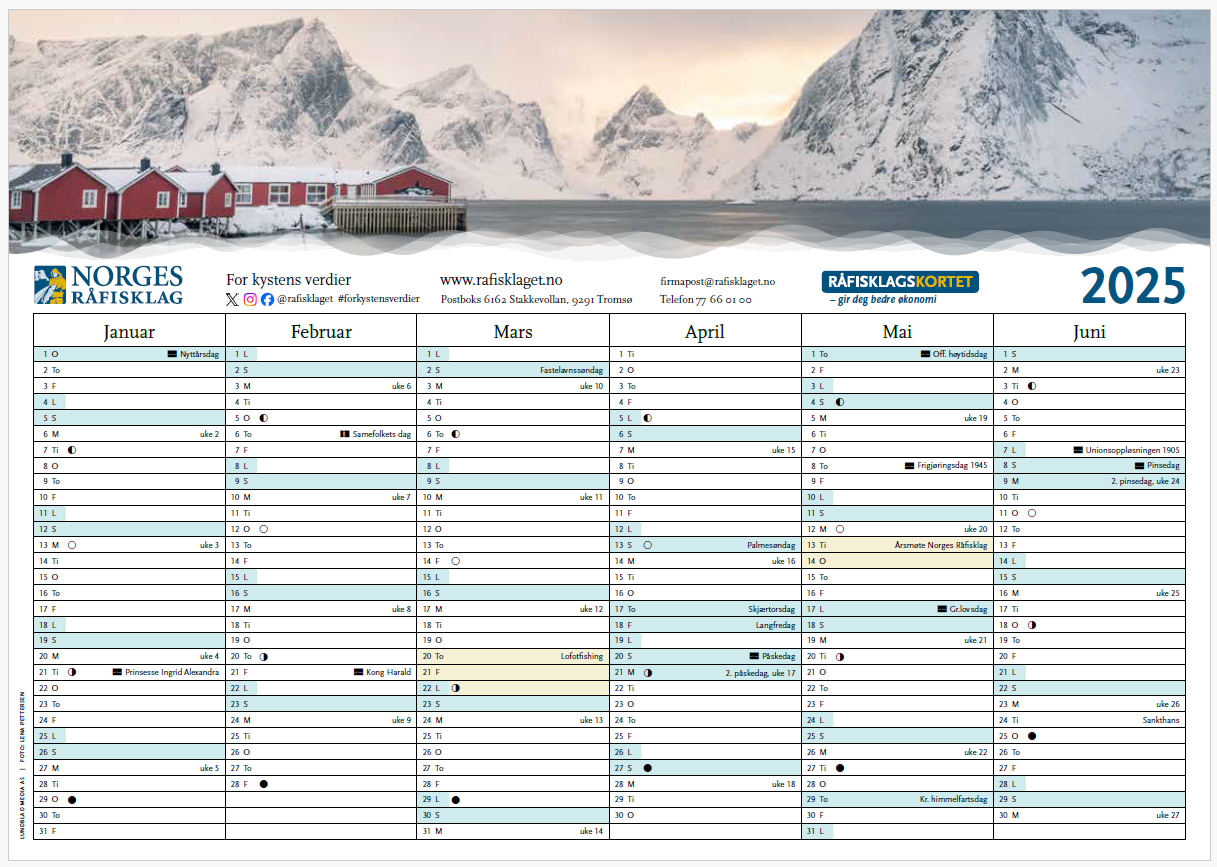
Task: Select the Januar month header
Action: click(129, 332)
